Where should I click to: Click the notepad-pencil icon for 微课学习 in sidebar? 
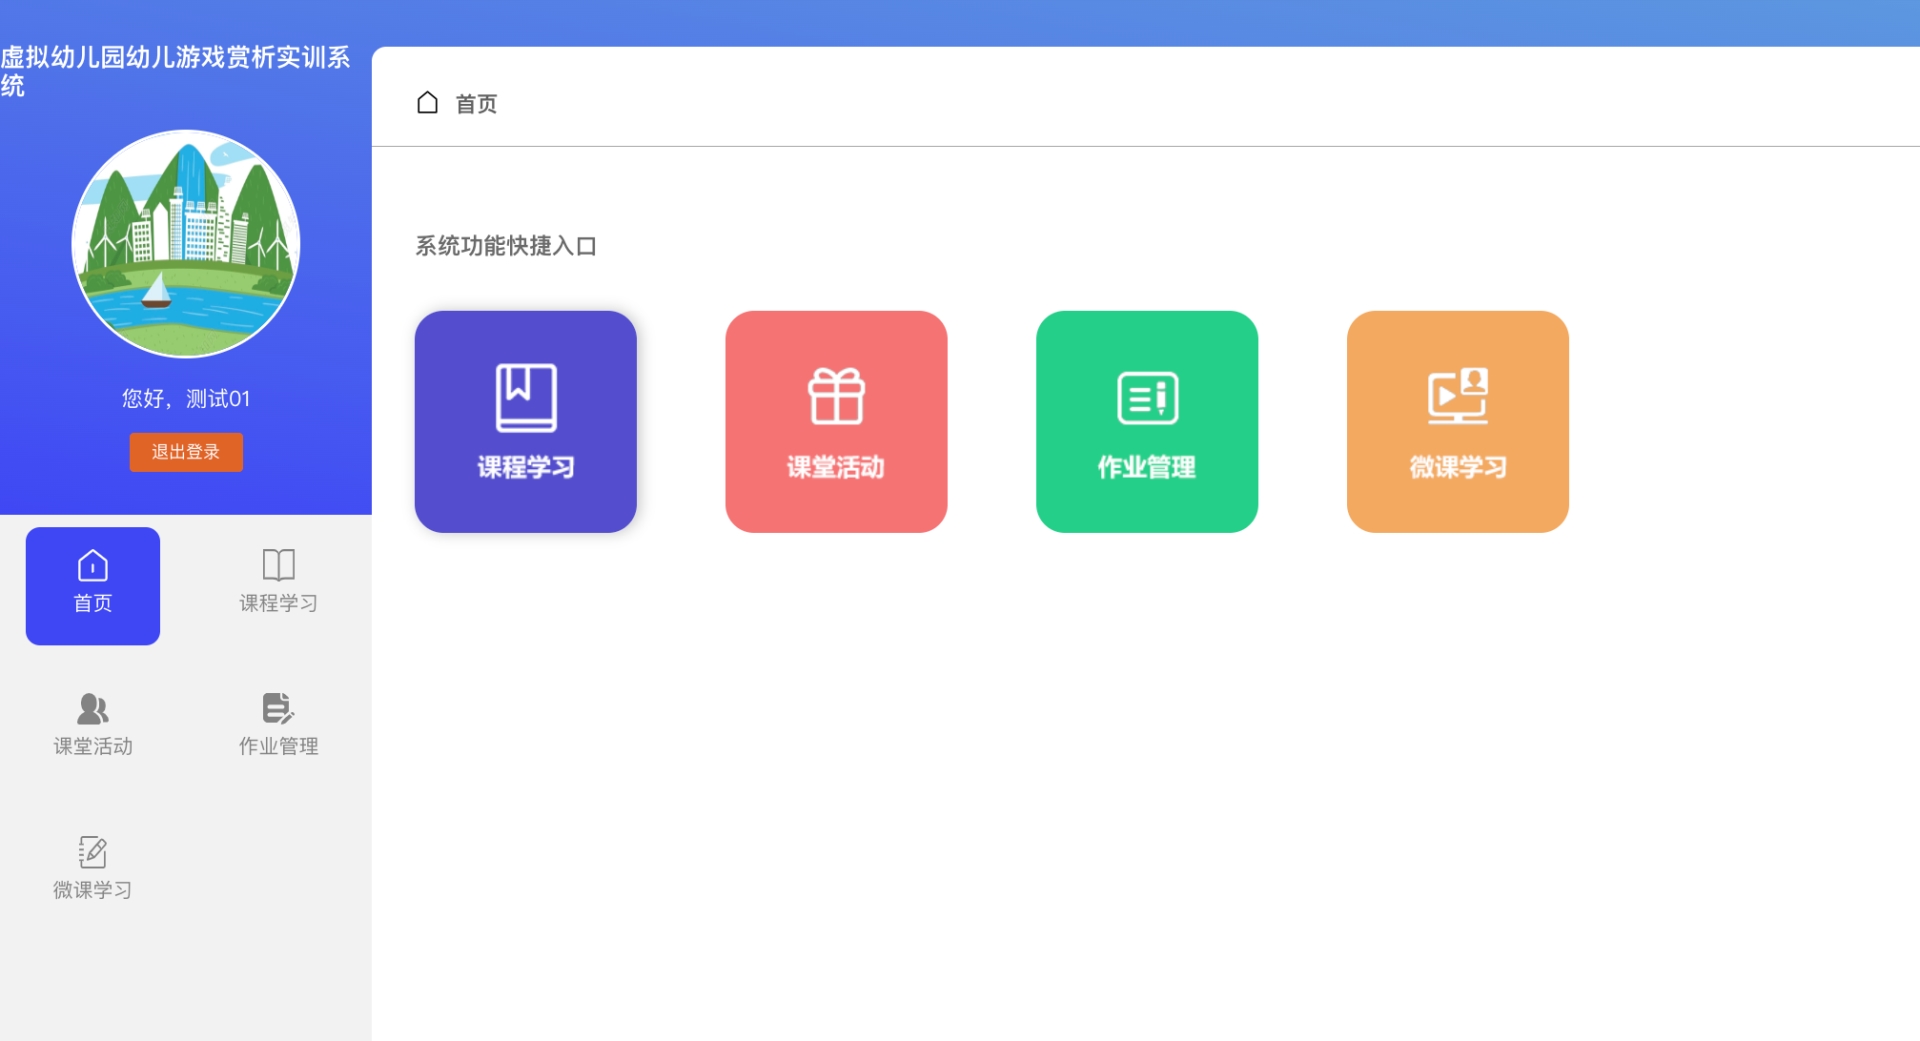coord(92,852)
